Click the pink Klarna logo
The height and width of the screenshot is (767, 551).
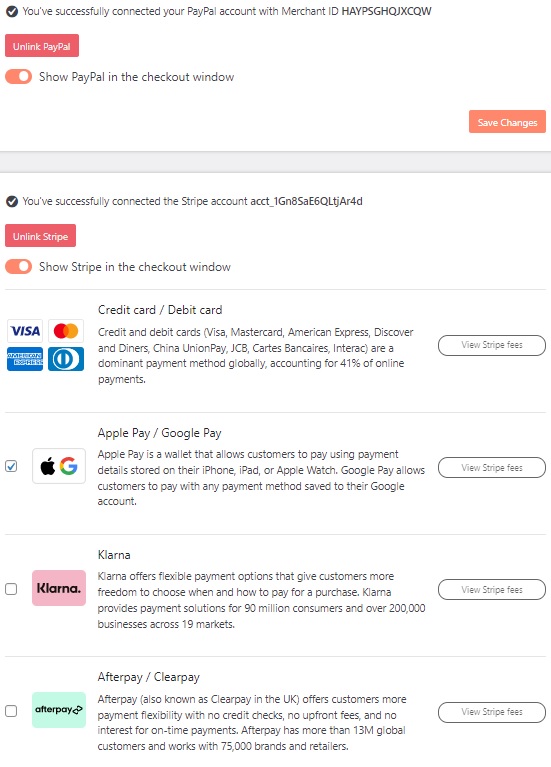[x=59, y=588]
